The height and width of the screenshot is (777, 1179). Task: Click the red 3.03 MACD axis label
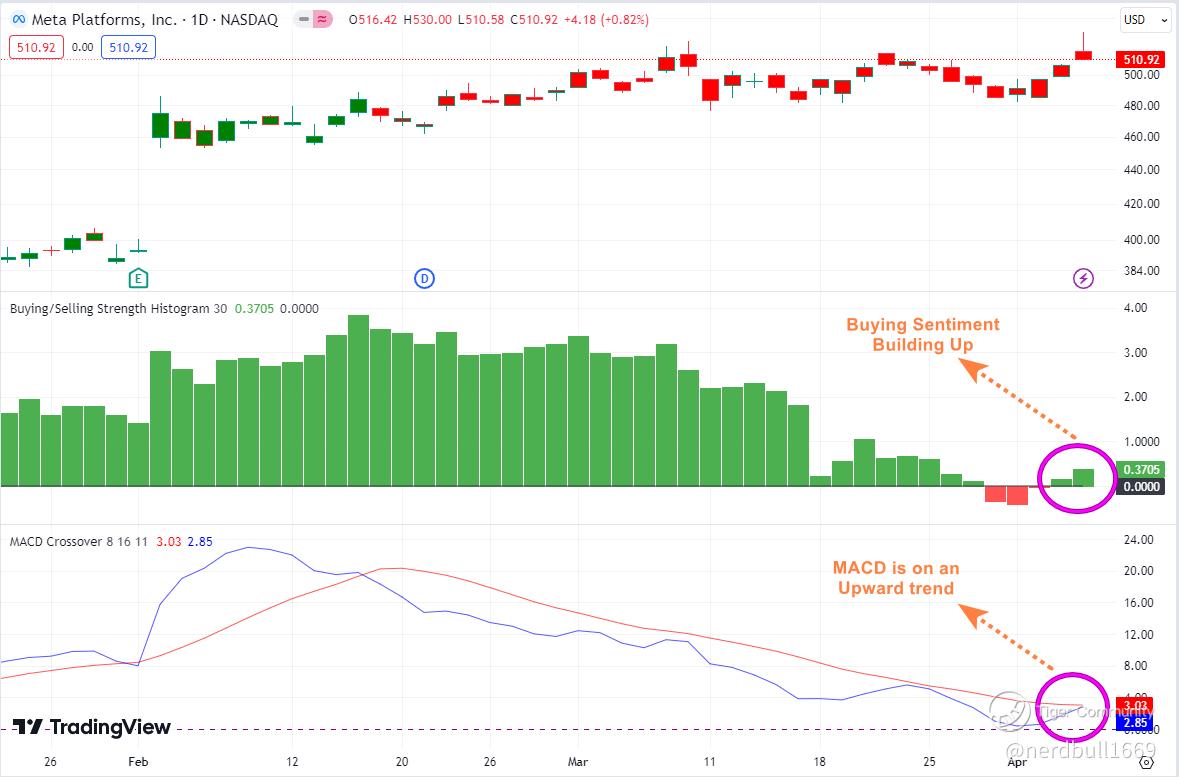(x=1135, y=706)
